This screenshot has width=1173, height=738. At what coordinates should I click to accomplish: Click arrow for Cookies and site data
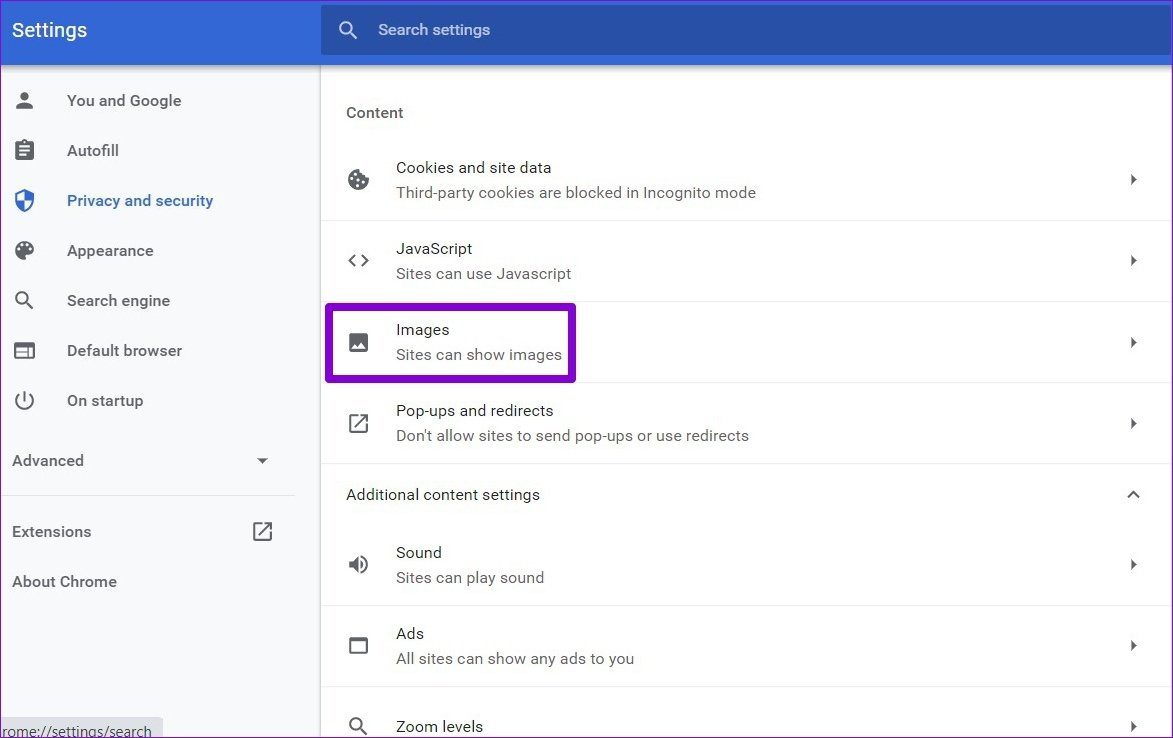tap(1133, 179)
